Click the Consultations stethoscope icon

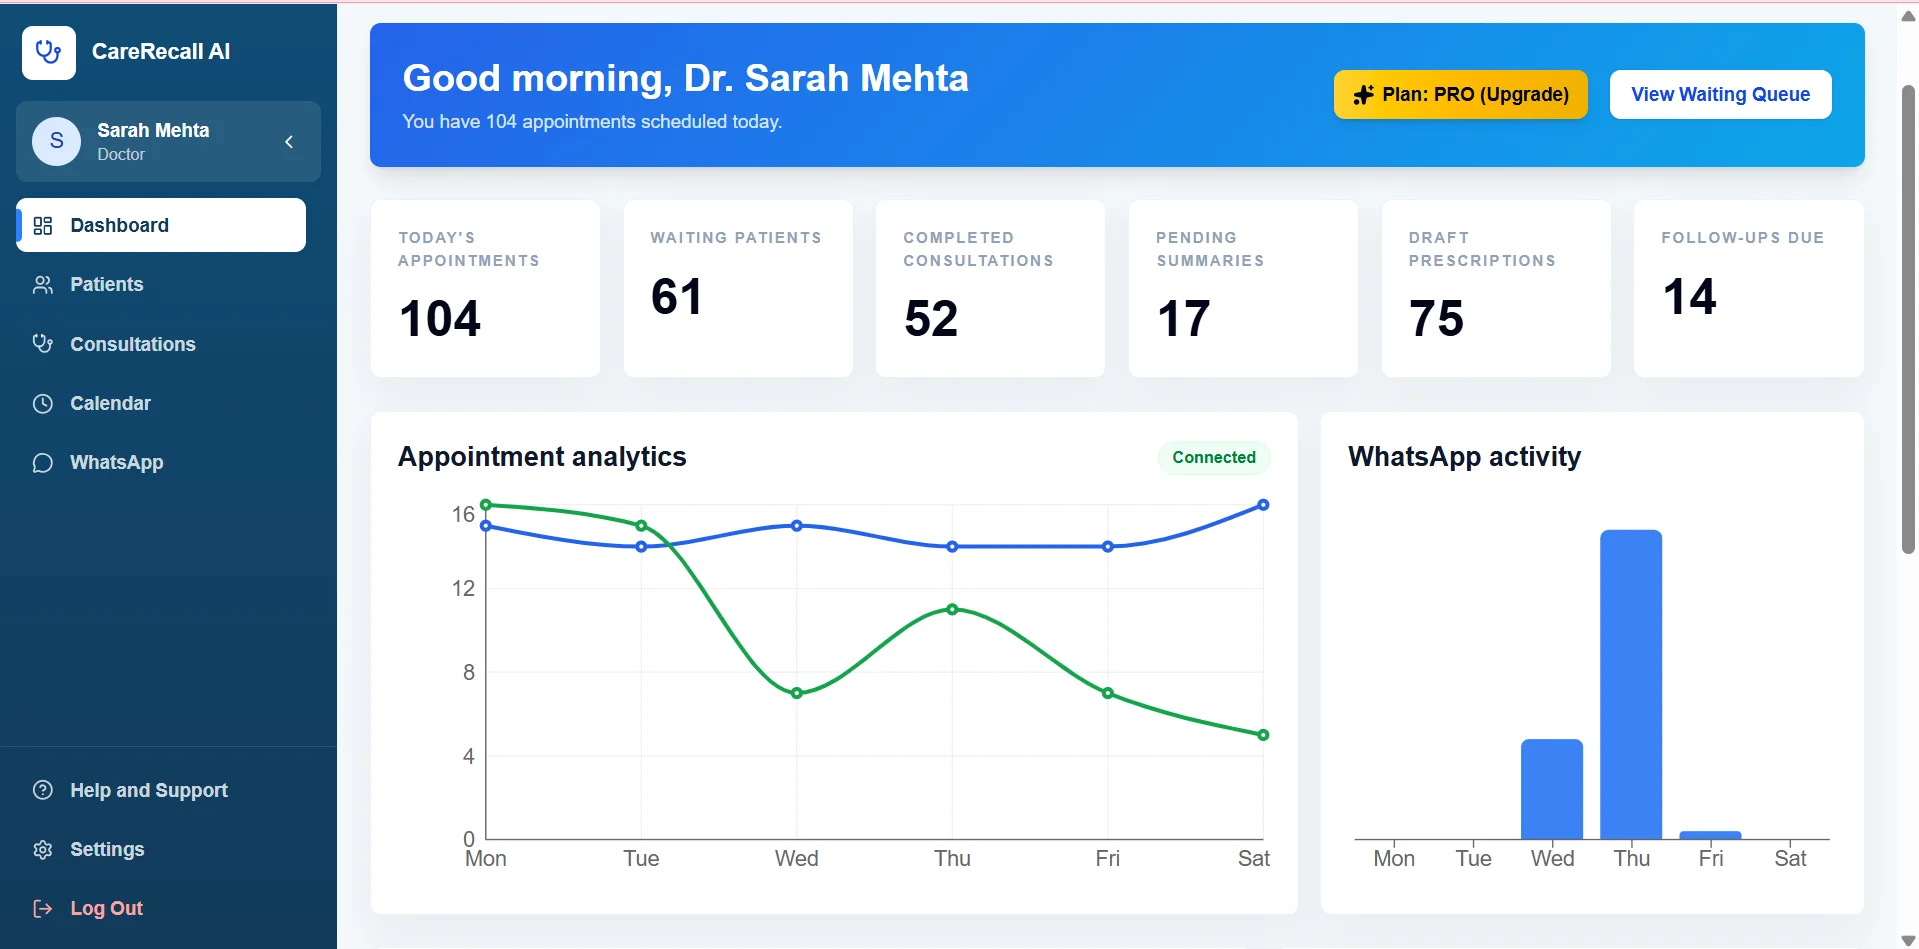(x=43, y=344)
